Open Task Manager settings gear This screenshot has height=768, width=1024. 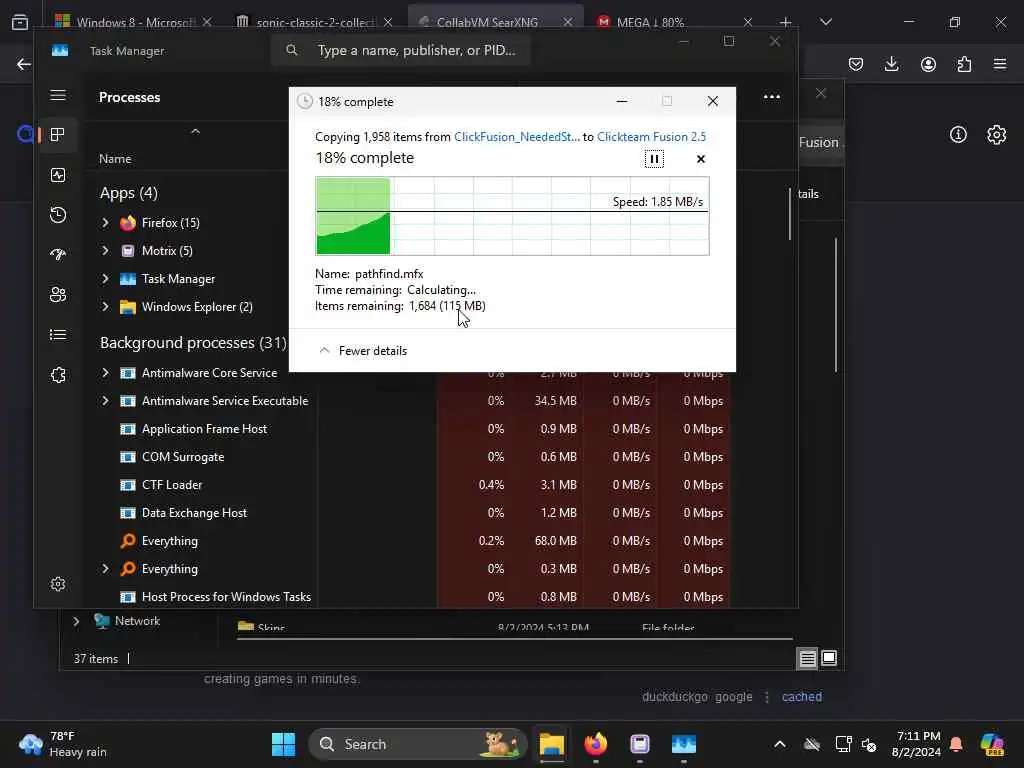[58, 584]
